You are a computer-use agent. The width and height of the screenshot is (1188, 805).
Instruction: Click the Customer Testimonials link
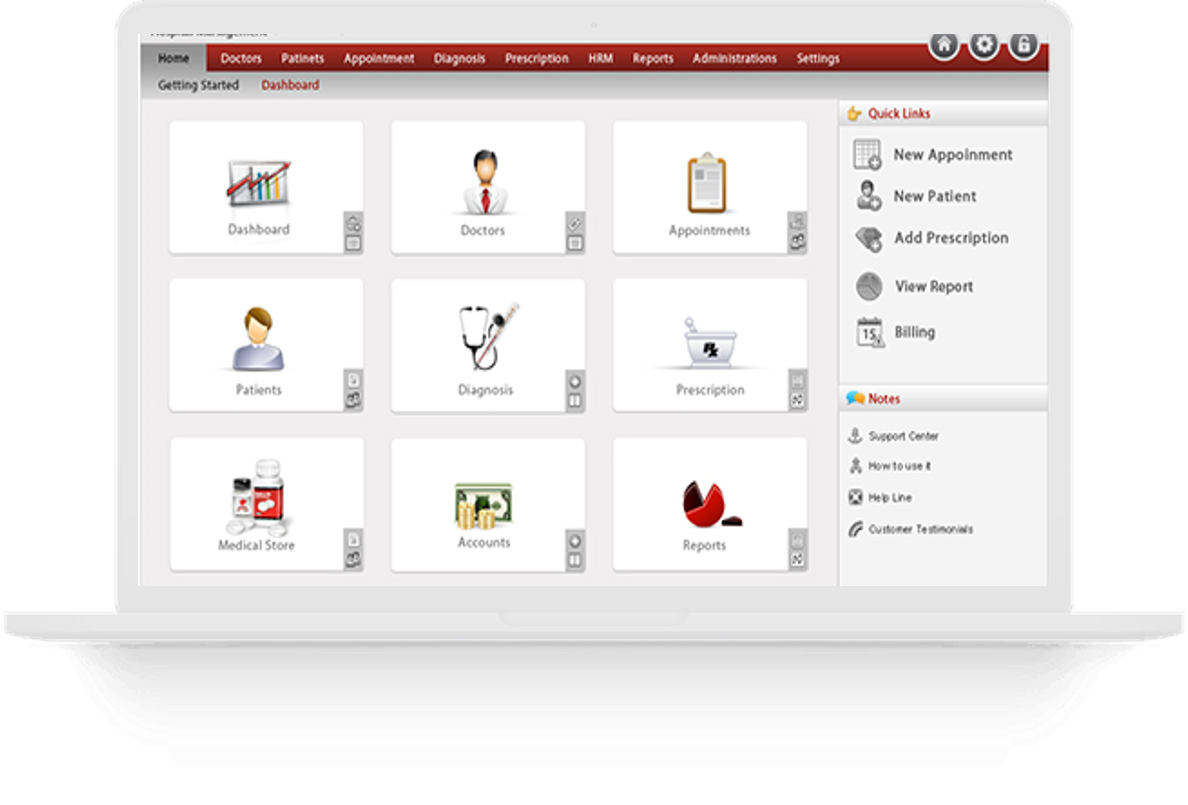919,530
